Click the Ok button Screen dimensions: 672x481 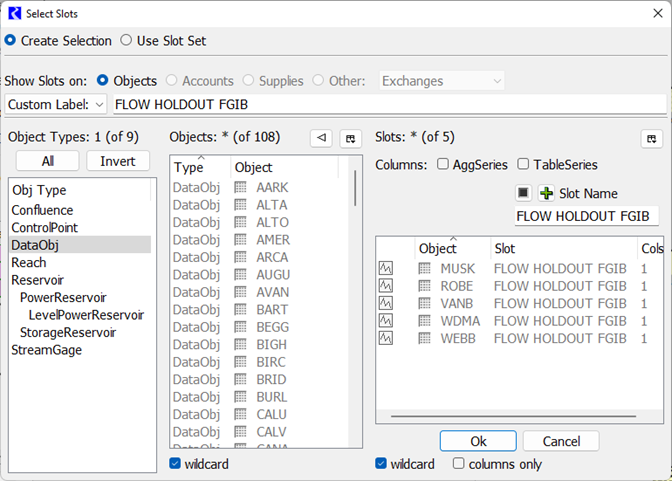pos(478,441)
